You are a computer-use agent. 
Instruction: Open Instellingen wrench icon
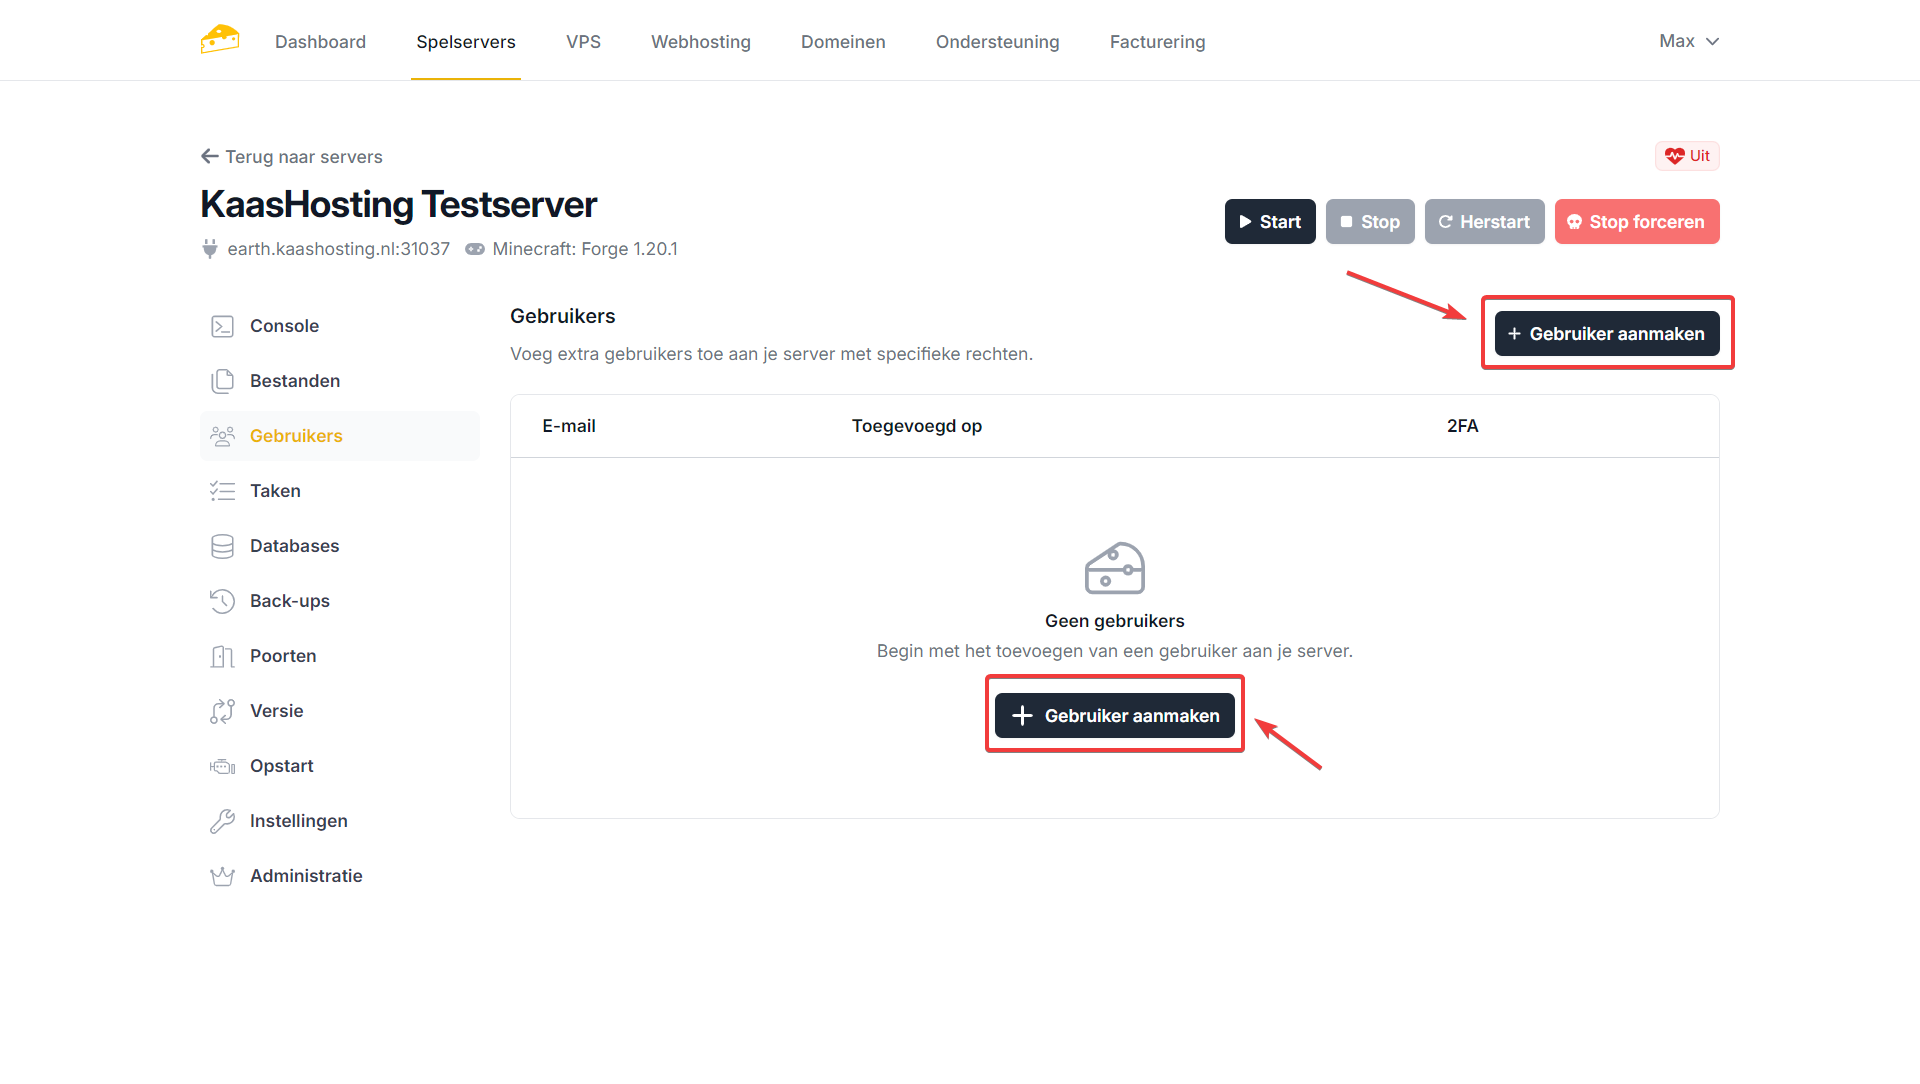(222, 821)
